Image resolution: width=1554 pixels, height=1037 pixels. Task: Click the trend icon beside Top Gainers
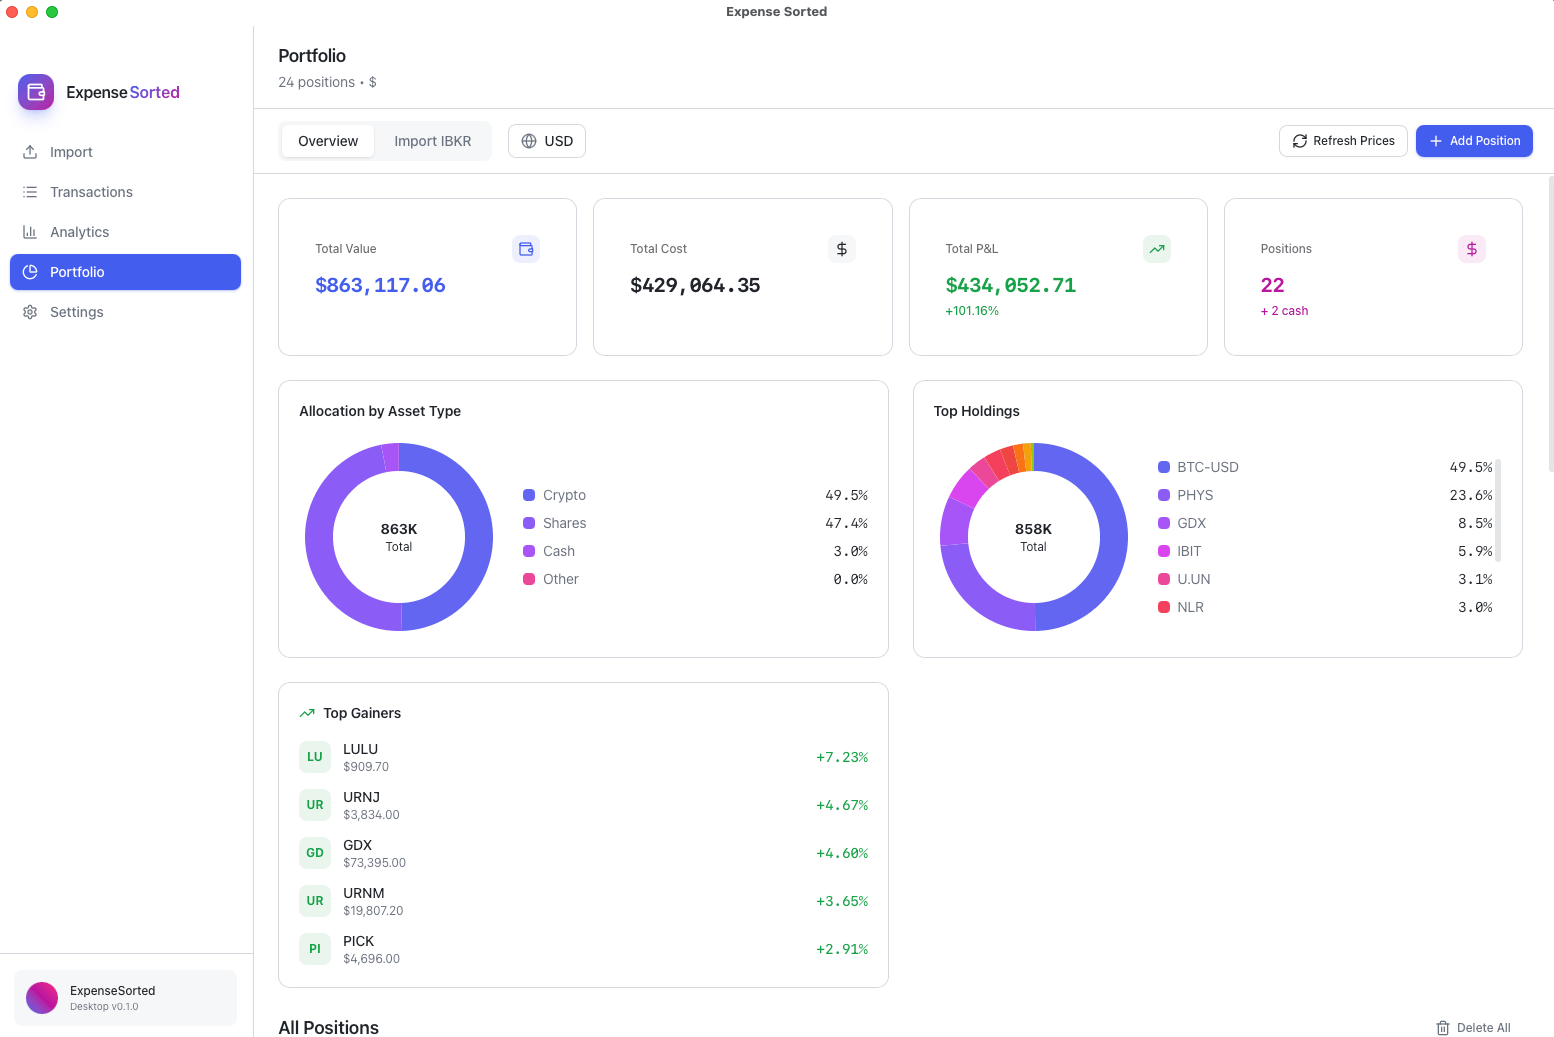(x=307, y=713)
